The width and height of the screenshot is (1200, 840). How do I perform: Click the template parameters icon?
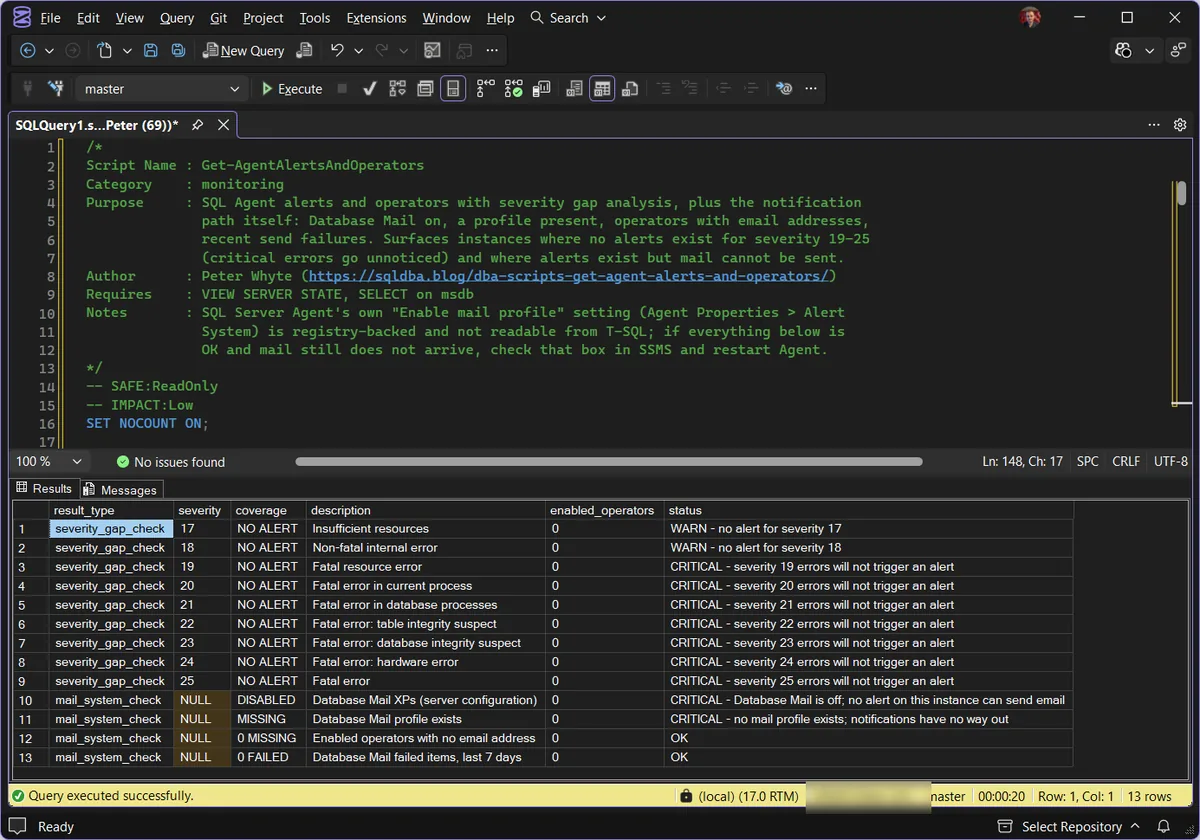coord(783,88)
